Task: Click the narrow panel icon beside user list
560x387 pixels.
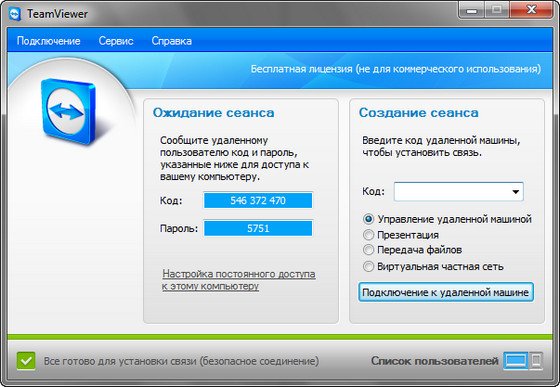Action: coord(536,361)
